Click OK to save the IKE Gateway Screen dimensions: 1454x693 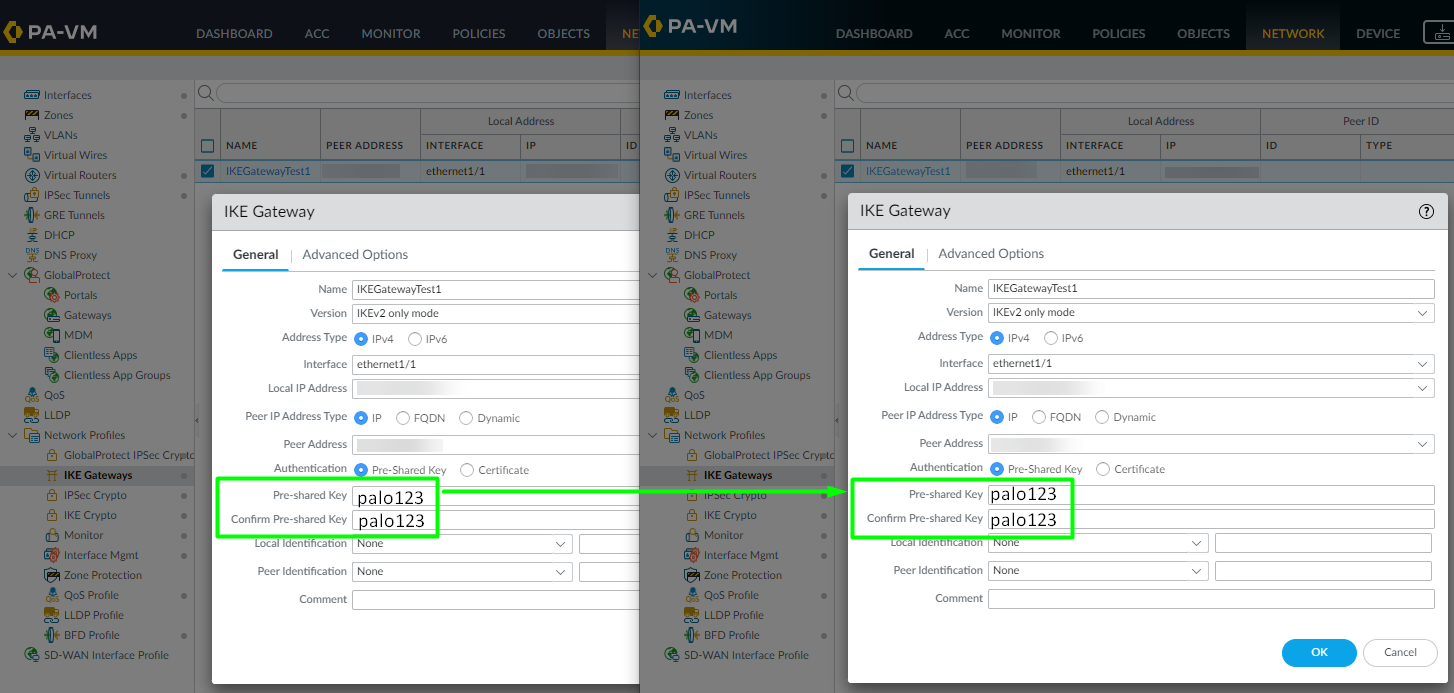pos(1318,652)
